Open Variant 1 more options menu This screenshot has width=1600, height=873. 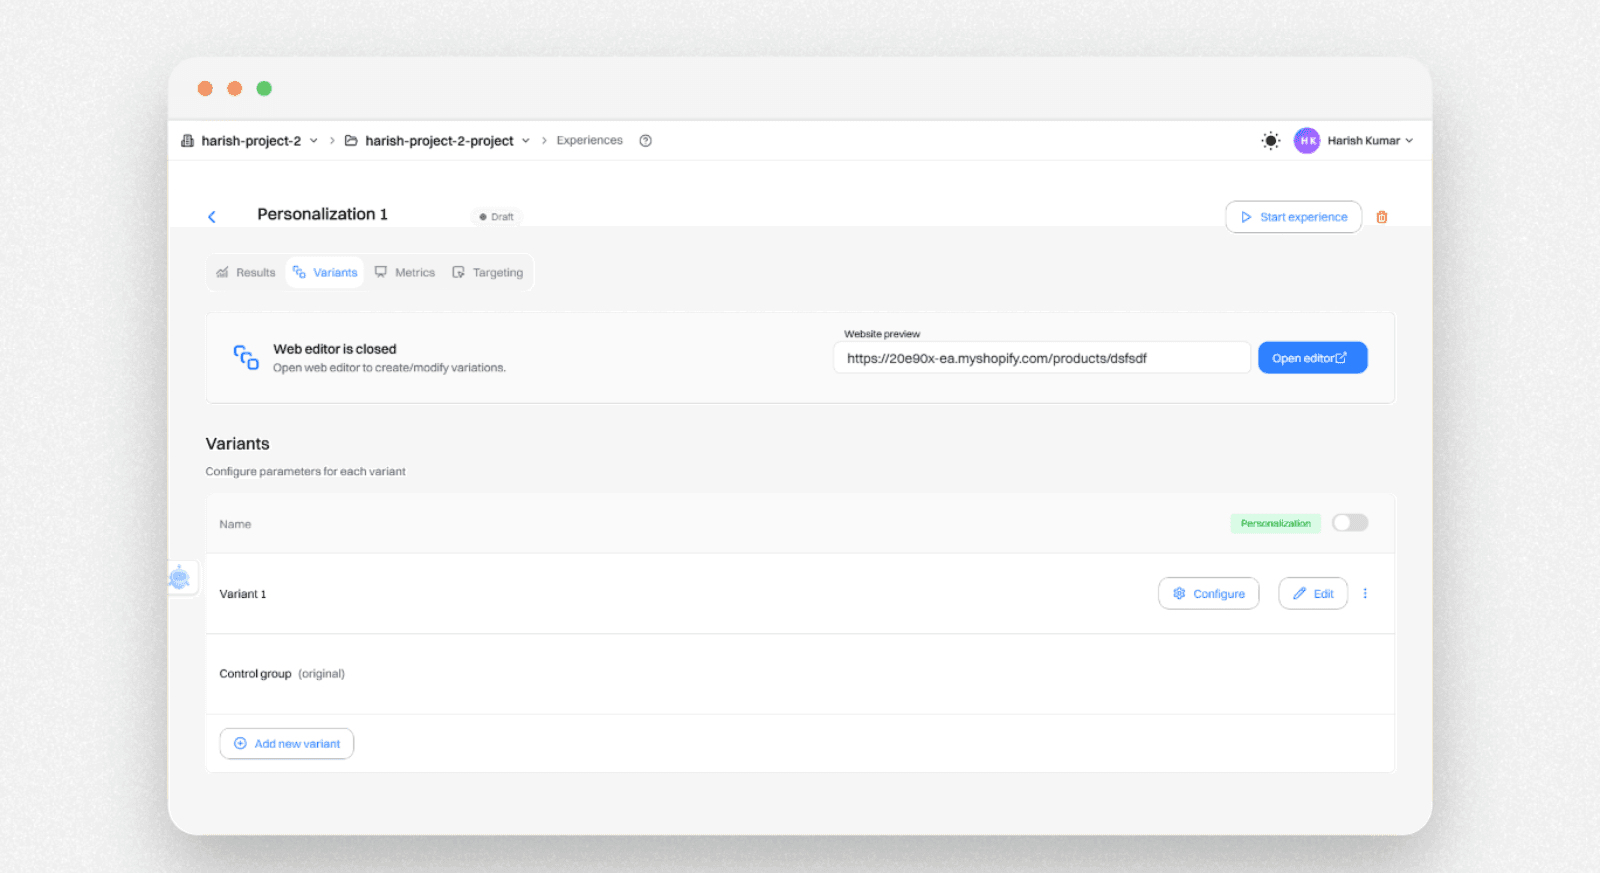click(1365, 594)
